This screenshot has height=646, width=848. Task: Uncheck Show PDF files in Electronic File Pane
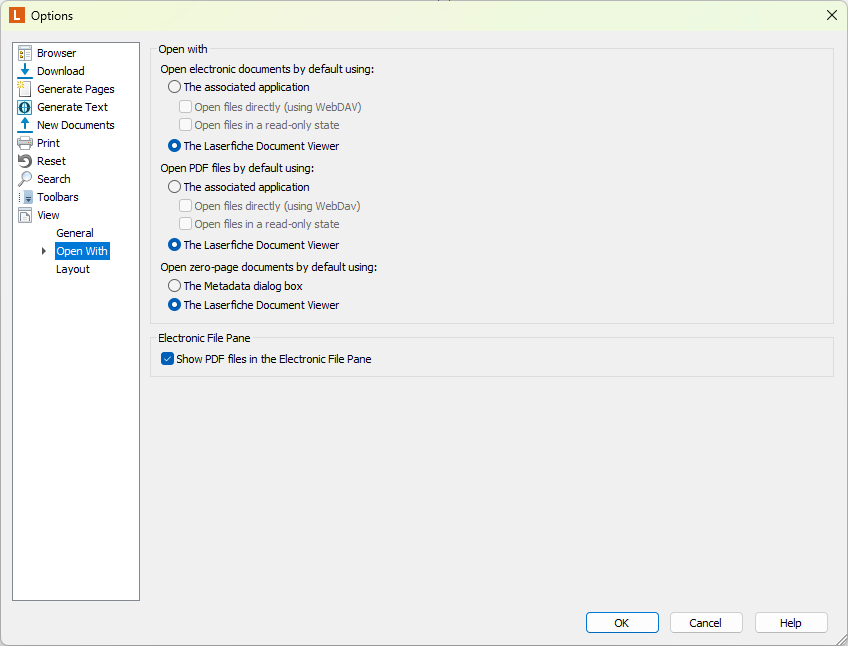(168, 359)
